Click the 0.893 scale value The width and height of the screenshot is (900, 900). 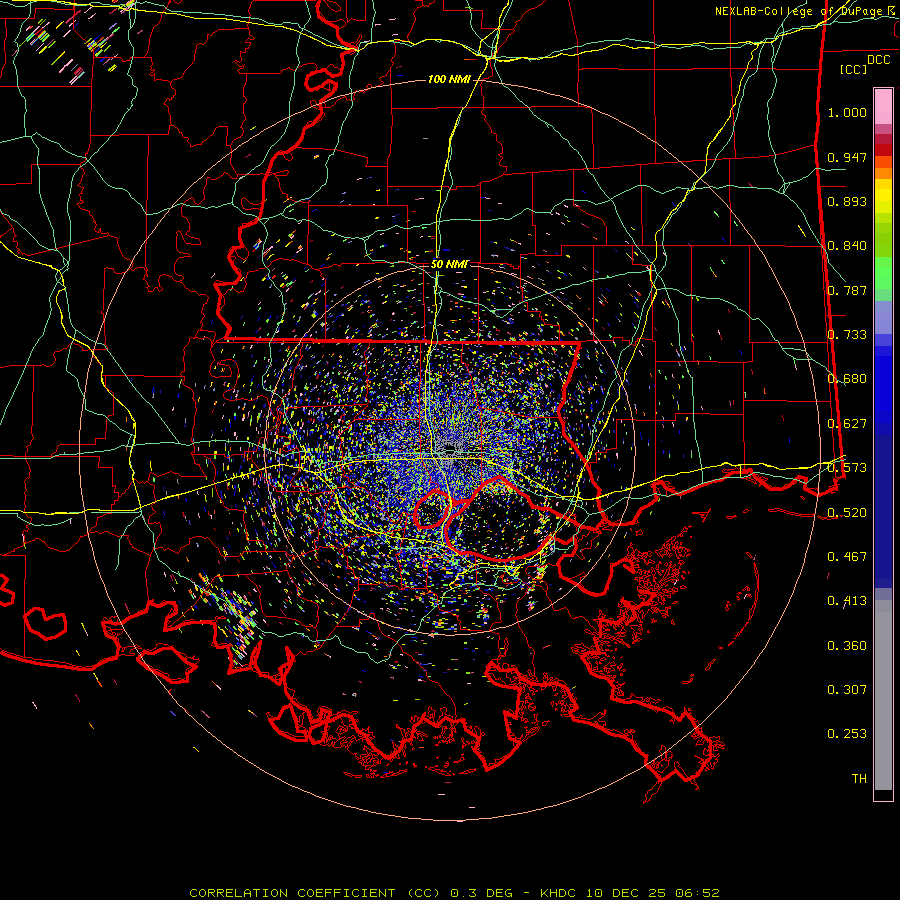point(847,201)
